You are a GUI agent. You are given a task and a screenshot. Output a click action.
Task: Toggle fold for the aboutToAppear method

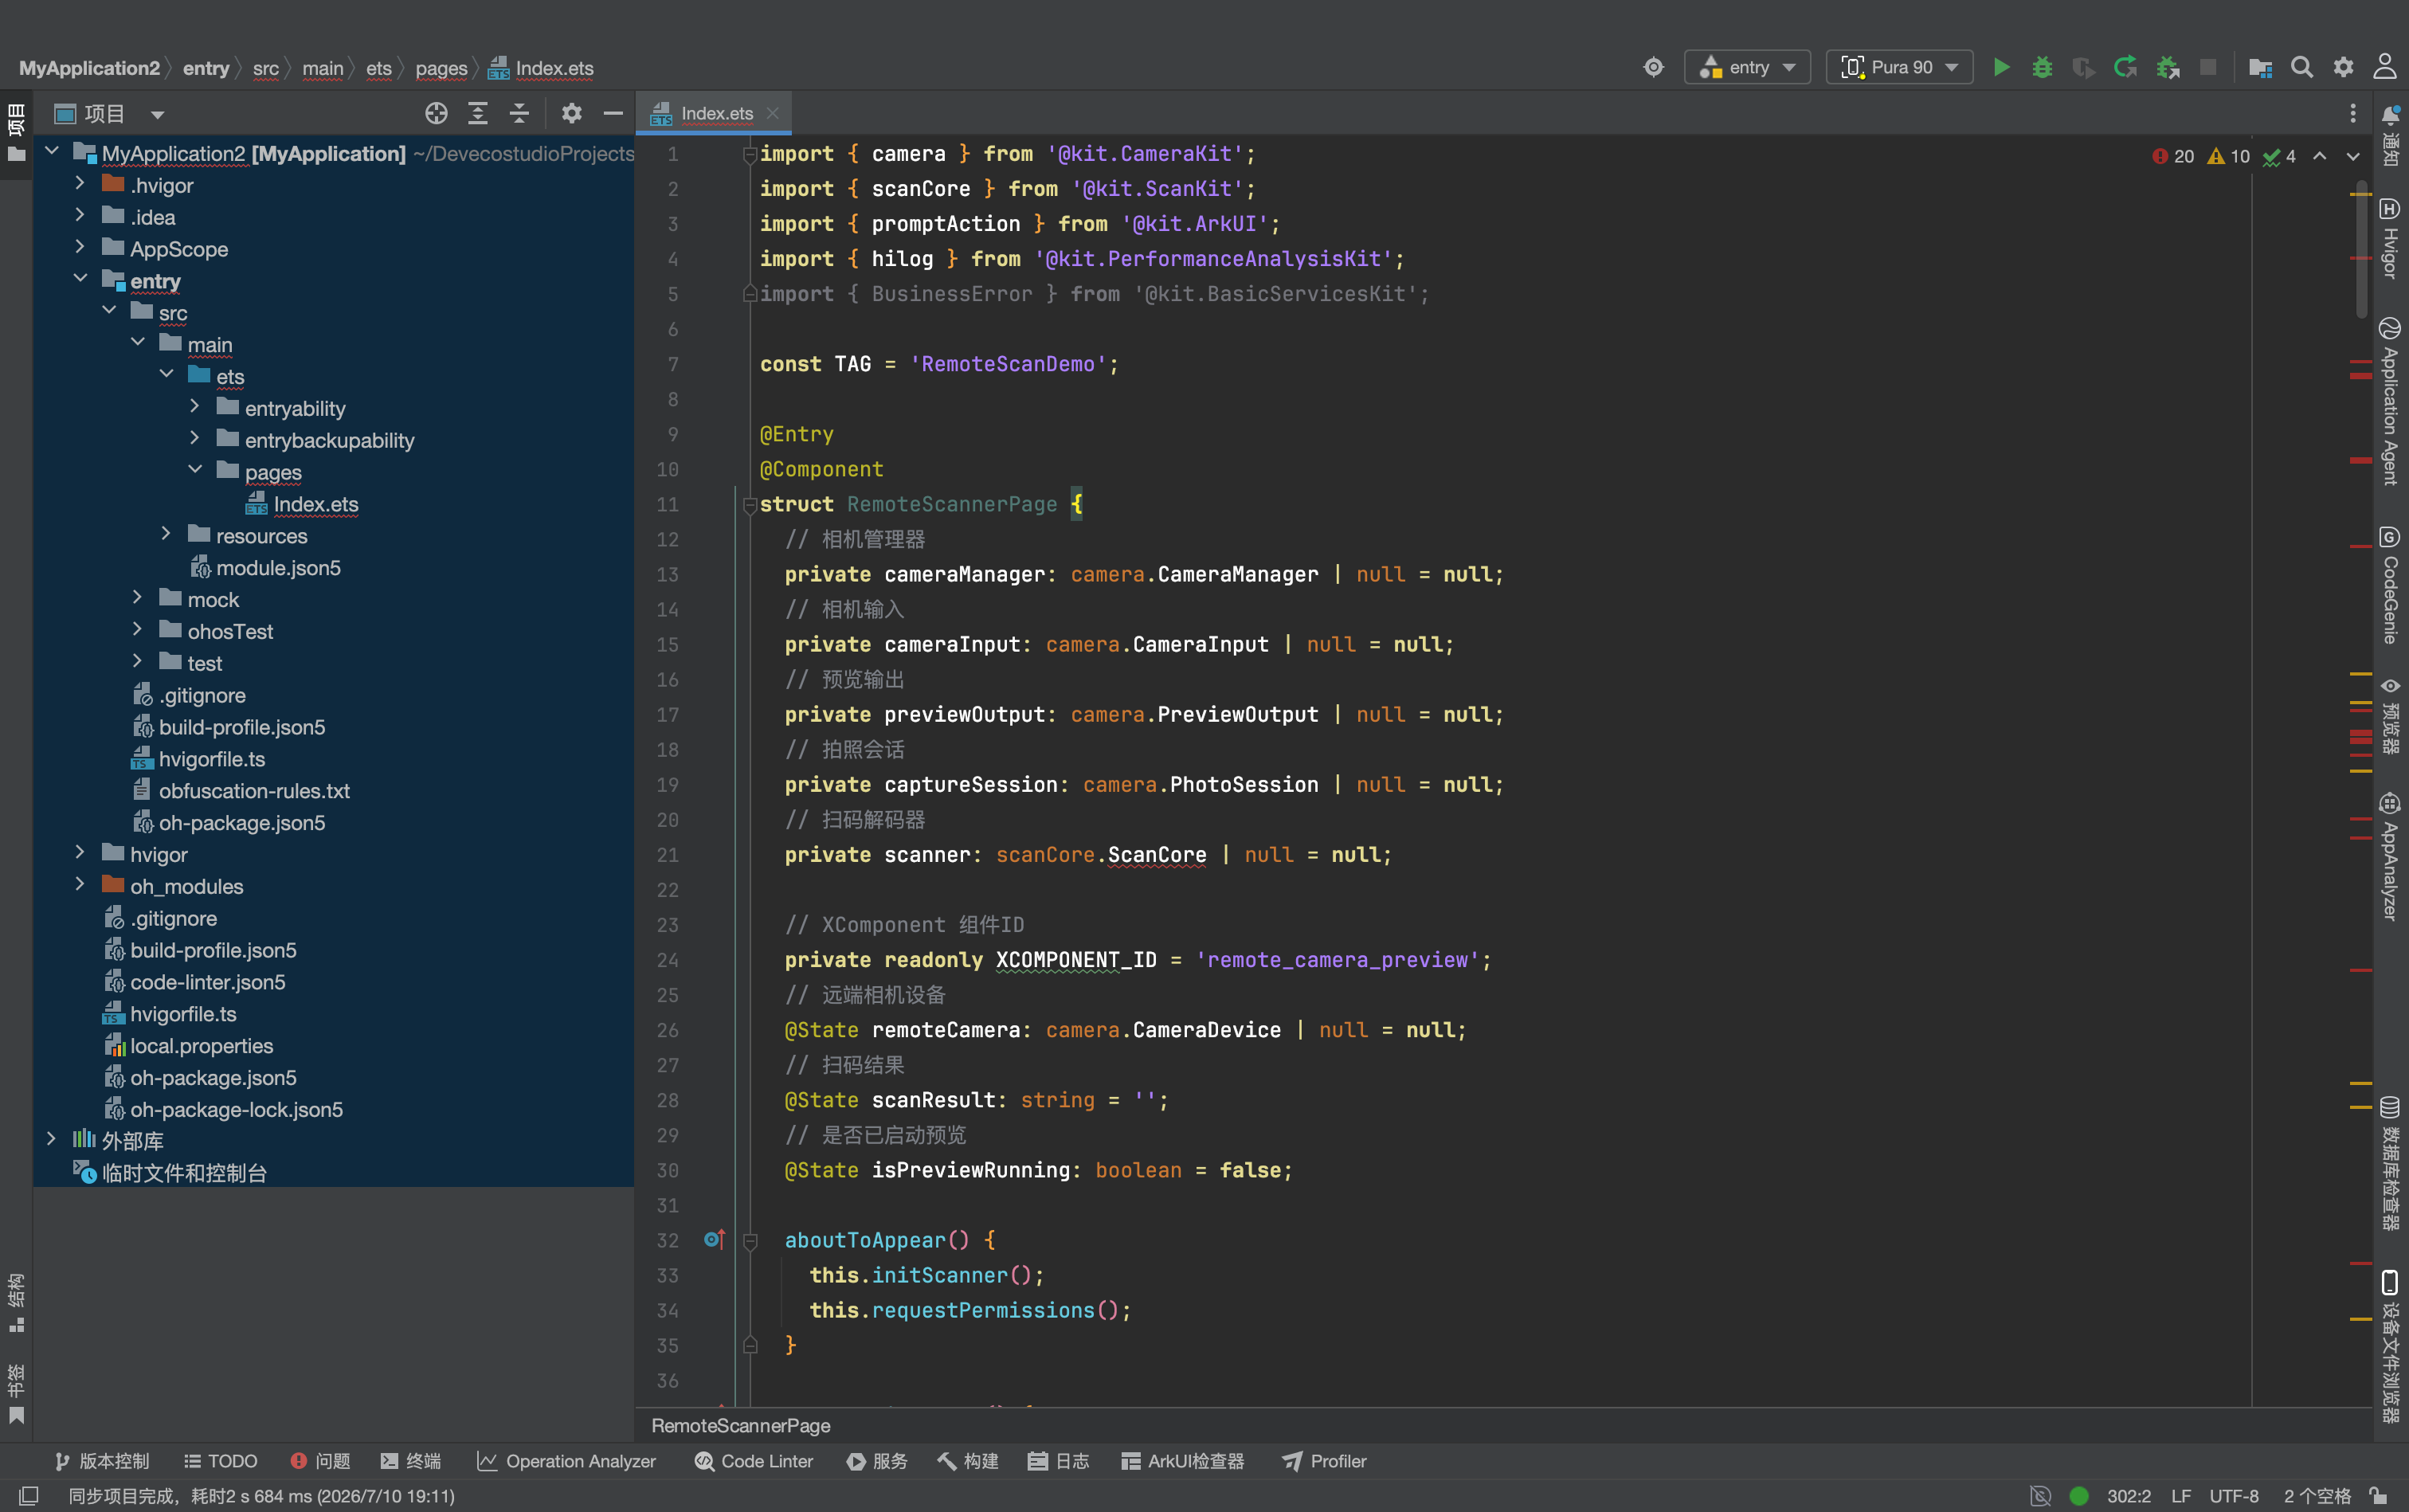(750, 1241)
